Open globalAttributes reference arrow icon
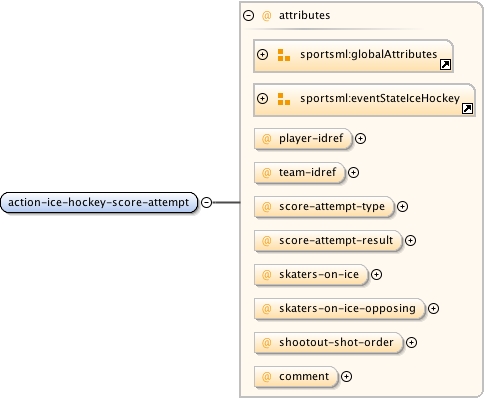501x399 pixels. coord(446,64)
